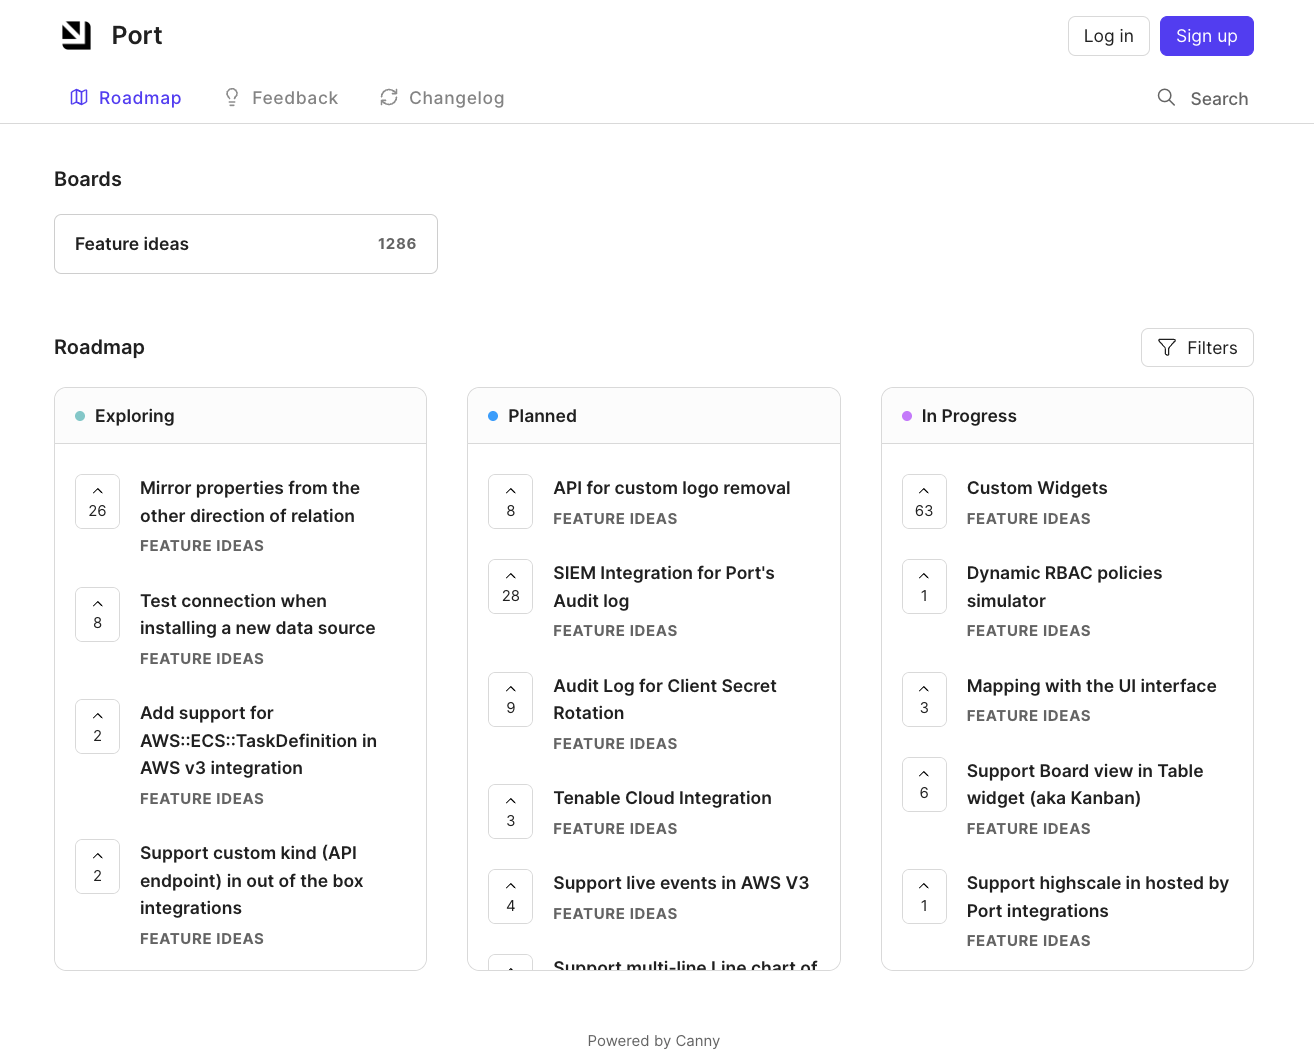The height and width of the screenshot is (1061, 1314).
Task: Open Dynamic RBAC policies simulator post
Action: [1065, 587]
